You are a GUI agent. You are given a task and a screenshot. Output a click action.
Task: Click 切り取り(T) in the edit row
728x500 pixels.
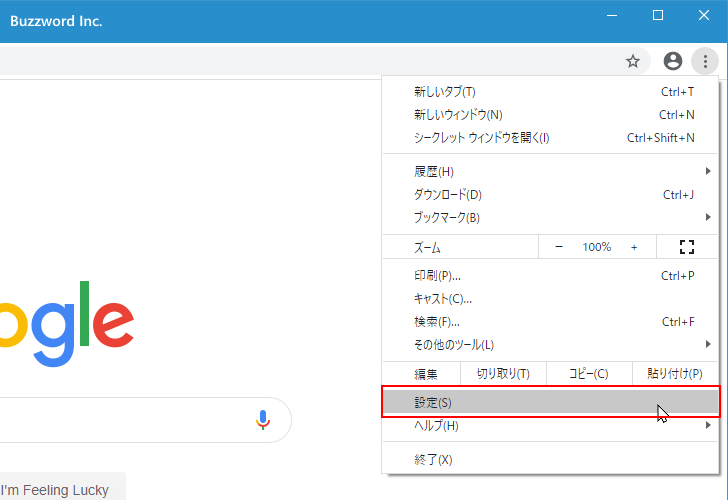503,374
